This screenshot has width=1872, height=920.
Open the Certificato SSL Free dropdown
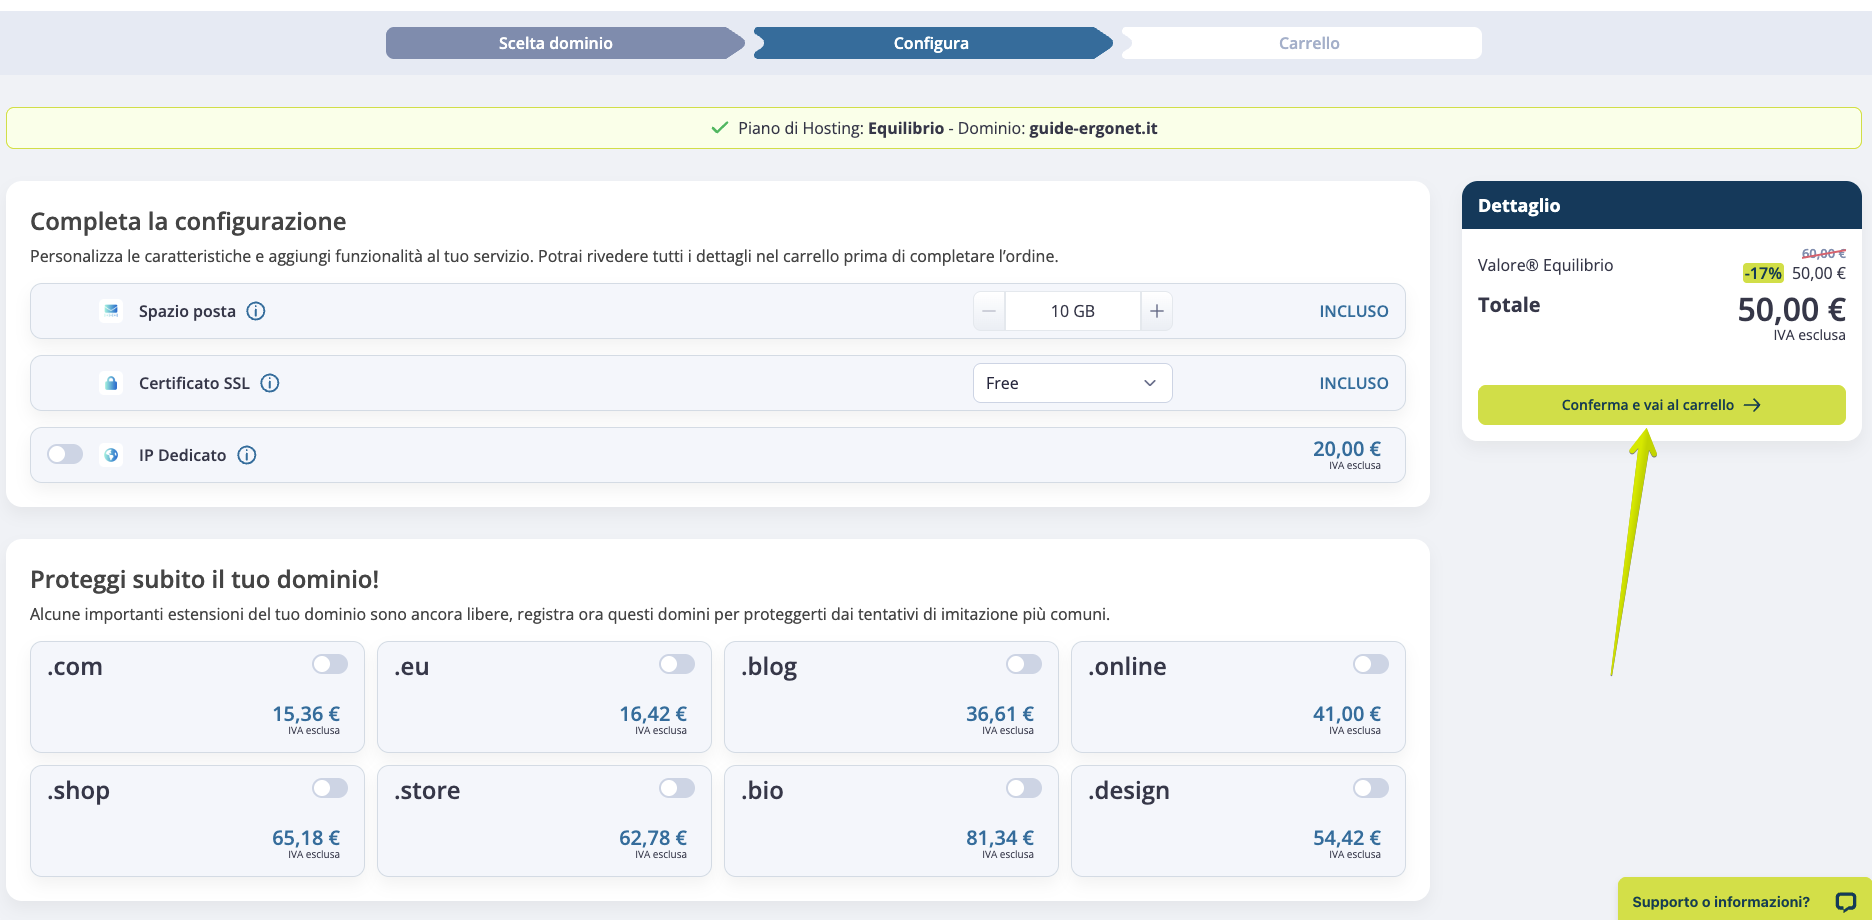pos(1073,383)
